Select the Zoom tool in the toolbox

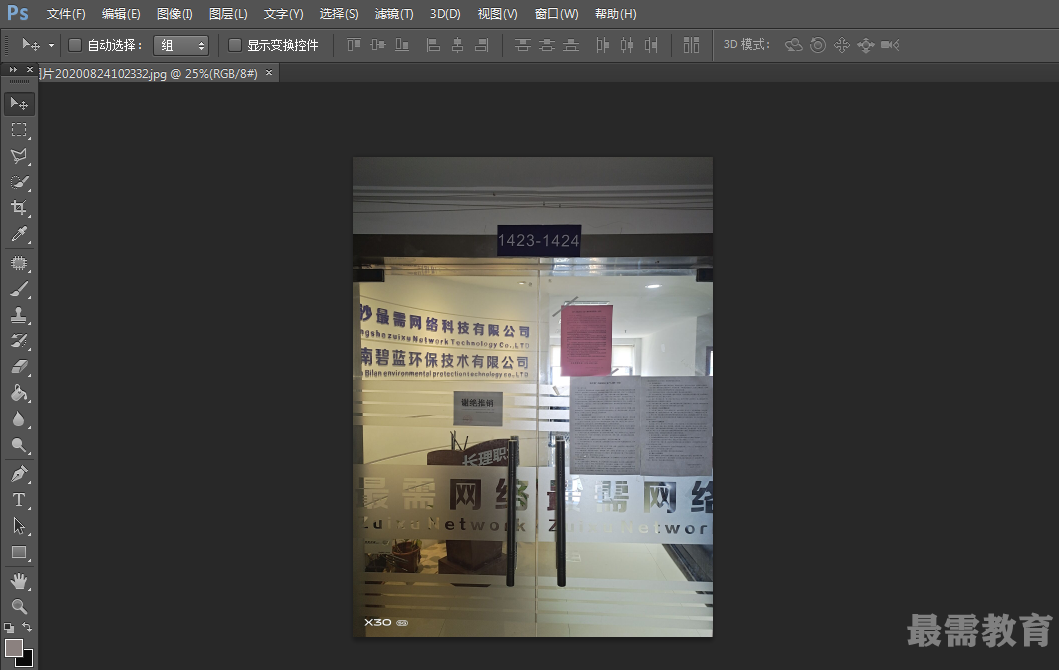pyautogui.click(x=19, y=607)
